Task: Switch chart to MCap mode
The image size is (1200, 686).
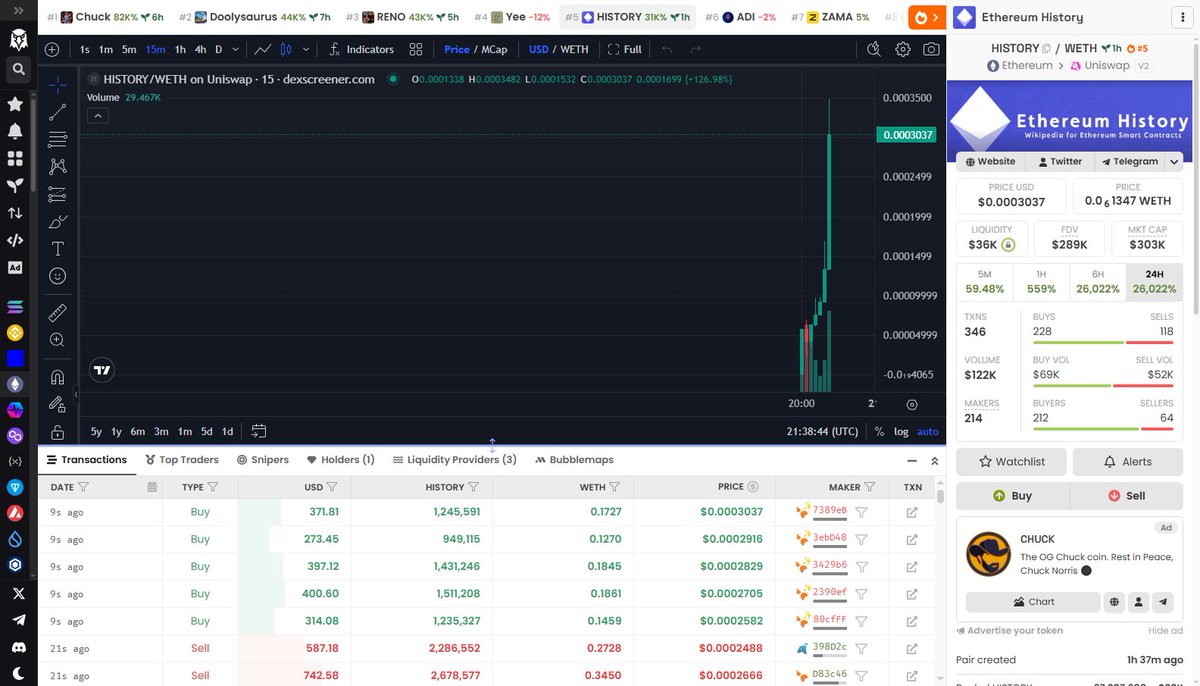Action: coord(494,49)
